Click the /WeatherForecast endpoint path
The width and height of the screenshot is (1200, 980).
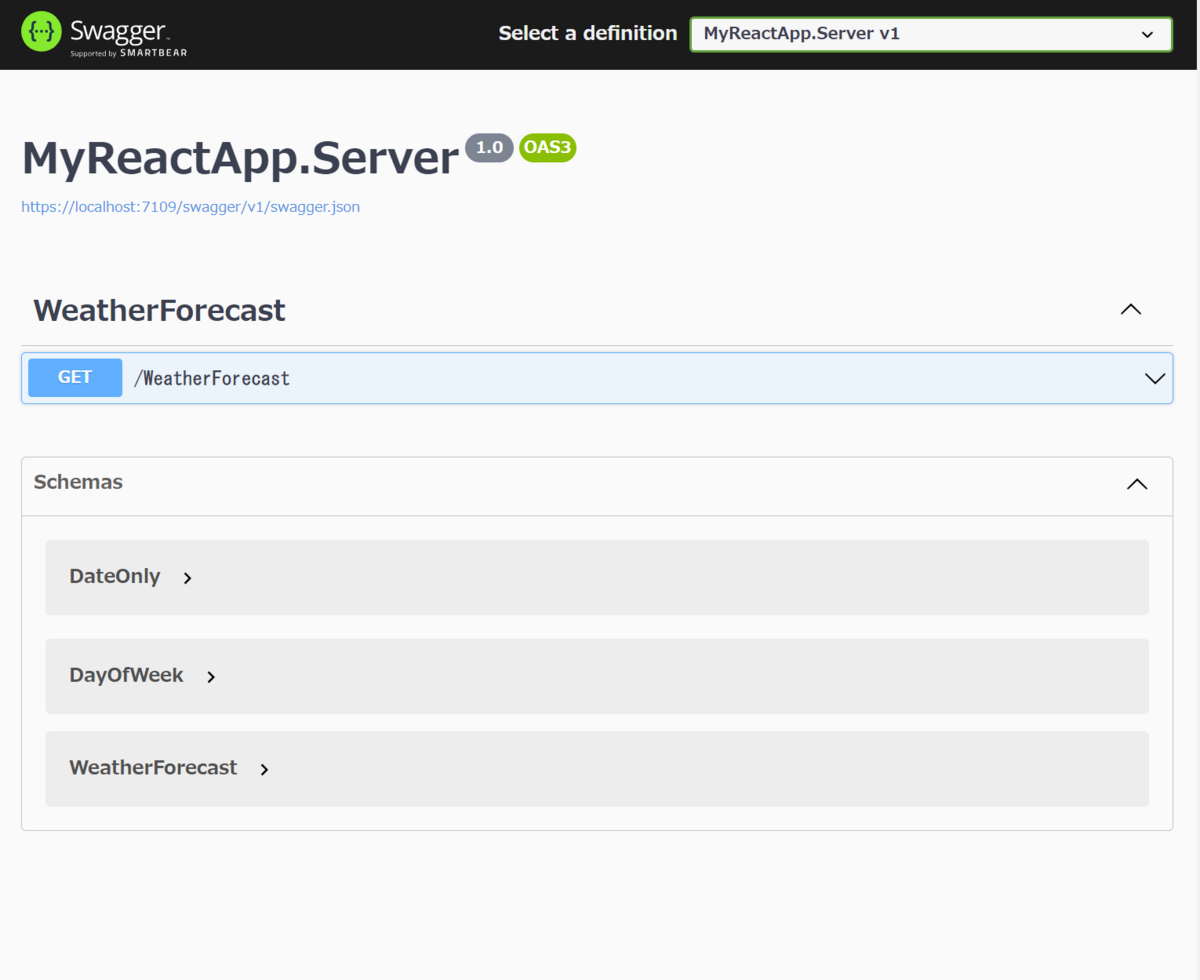[212, 378]
